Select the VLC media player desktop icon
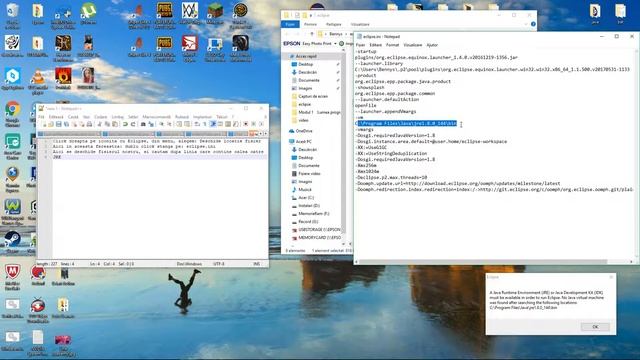Image resolution: width=640 pixels, height=360 pixels. pos(38,81)
